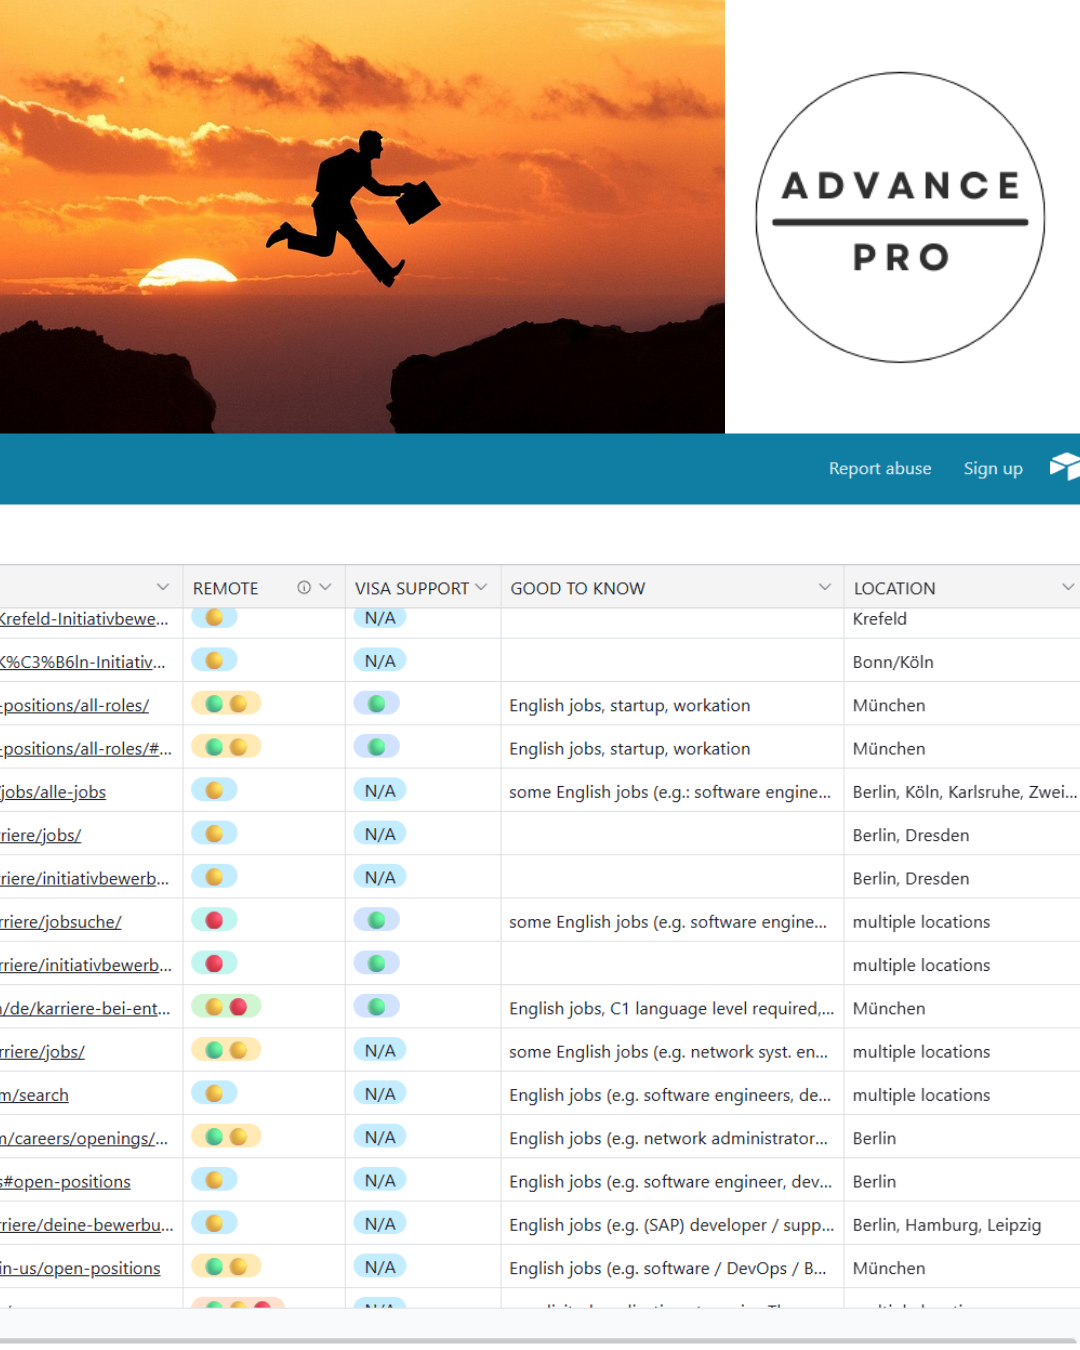Click N/A visa tag in Krefeld row

[380, 618]
